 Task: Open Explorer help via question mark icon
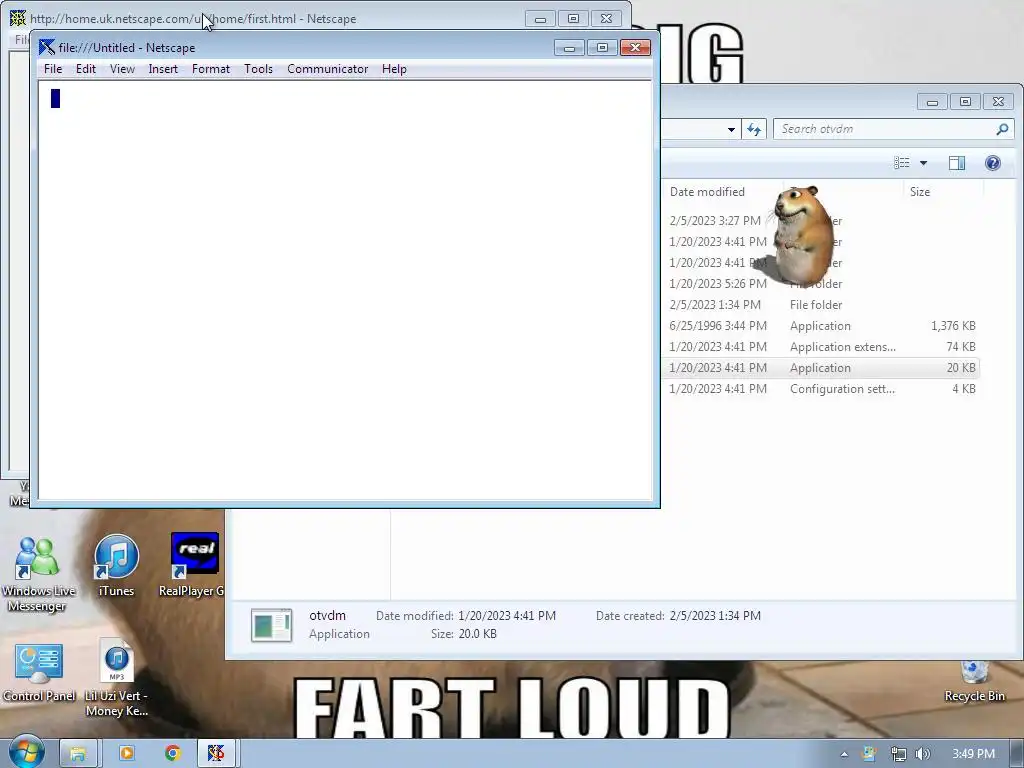point(993,163)
